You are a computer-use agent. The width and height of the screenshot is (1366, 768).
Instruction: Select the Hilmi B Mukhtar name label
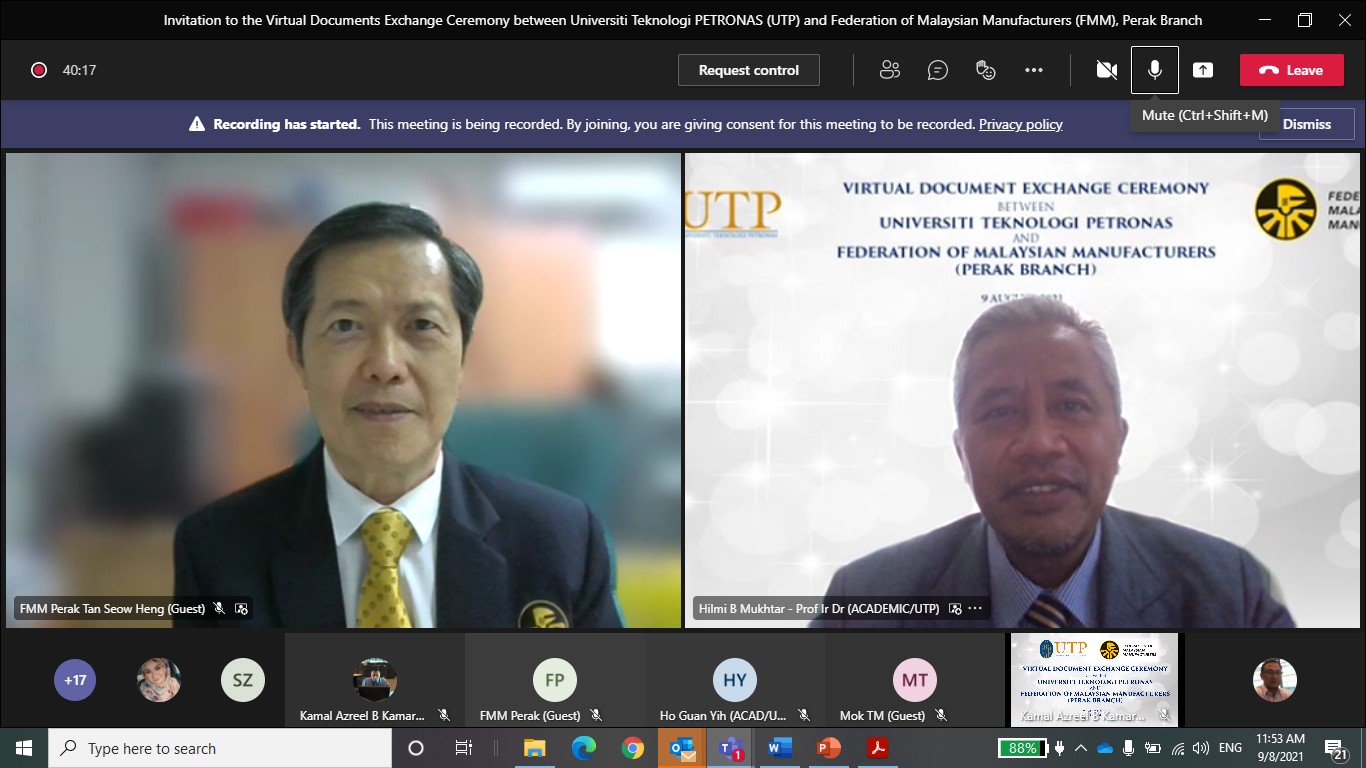point(819,608)
